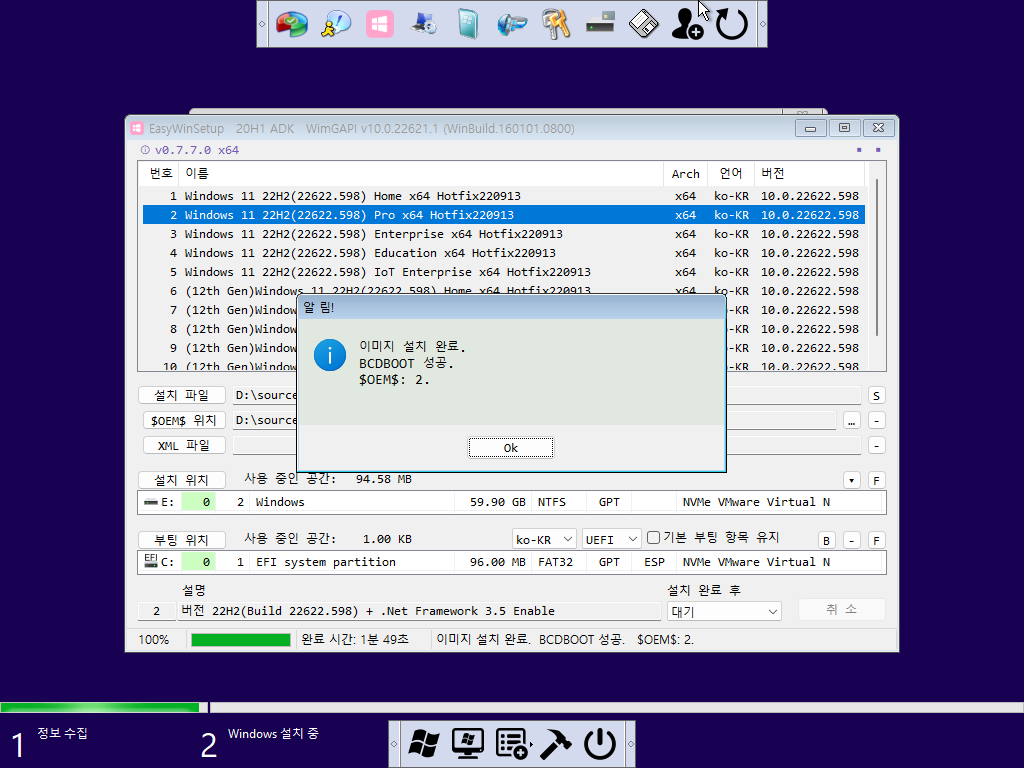Click the Arch column header

(686, 174)
